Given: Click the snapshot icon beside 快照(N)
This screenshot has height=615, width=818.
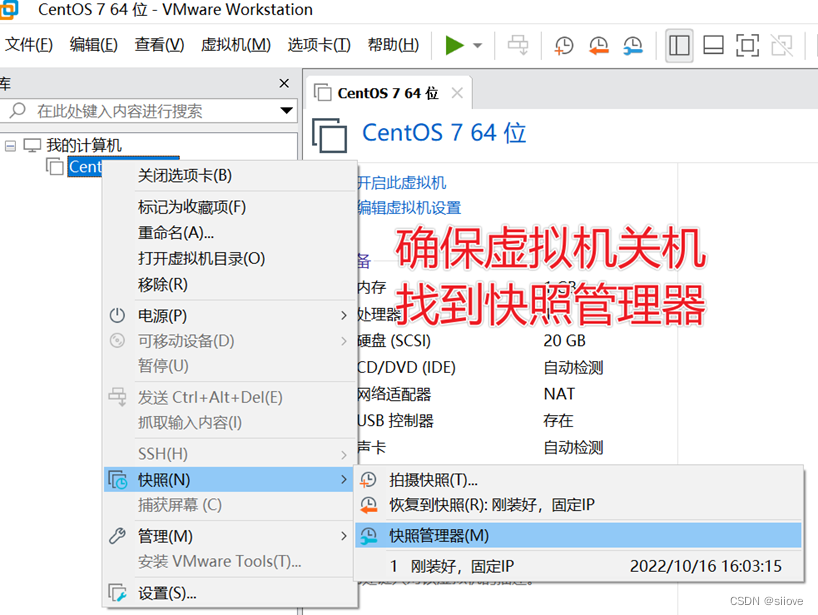Looking at the screenshot, I should point(117,479).
